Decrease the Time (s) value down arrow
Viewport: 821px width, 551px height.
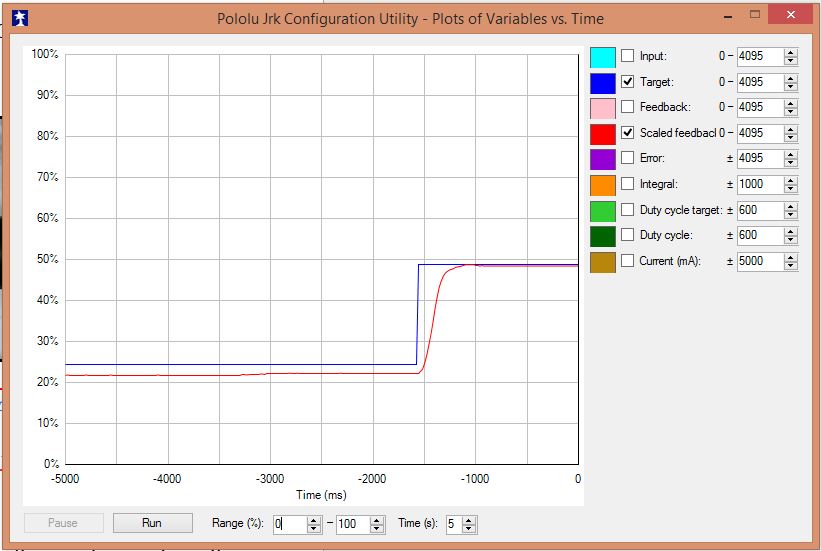[469, 528]
